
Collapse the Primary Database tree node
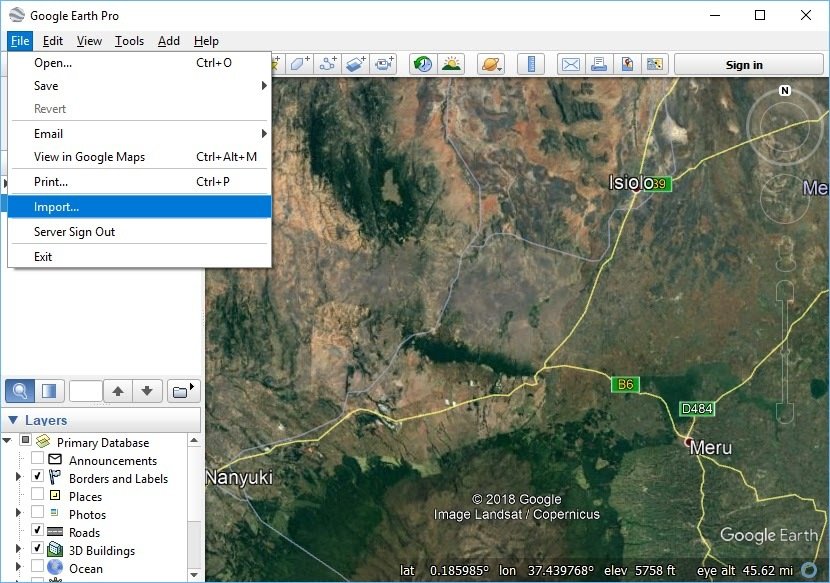pos(6,440)
